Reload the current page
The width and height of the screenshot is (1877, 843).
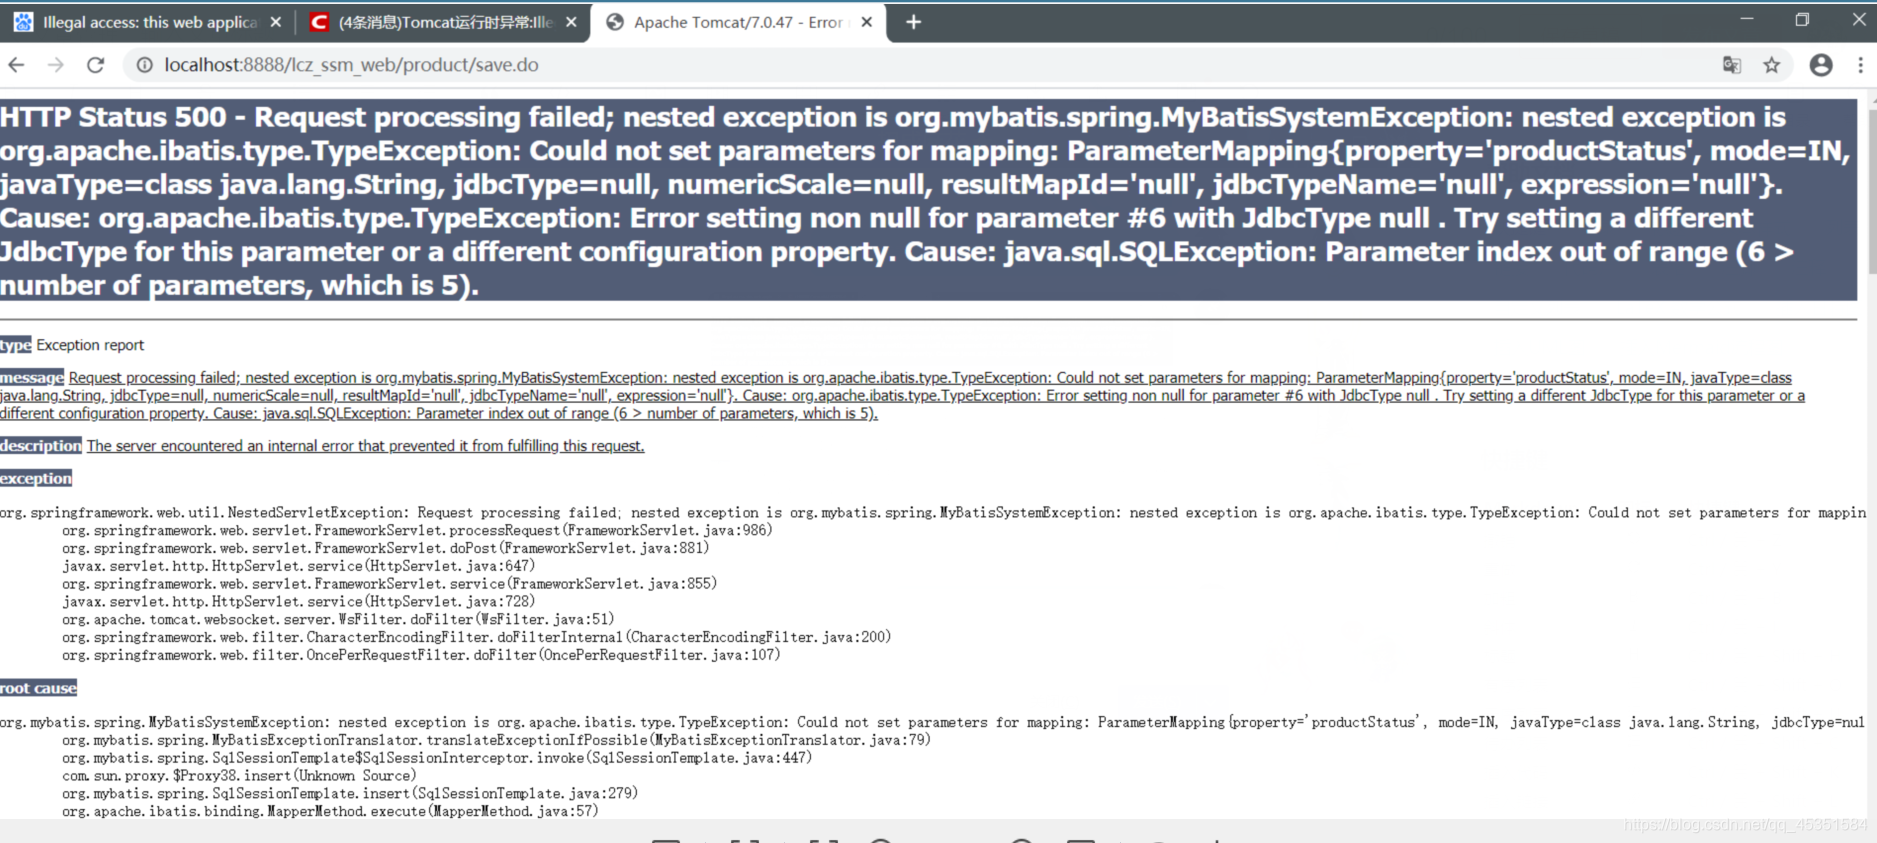coord(96,65)
